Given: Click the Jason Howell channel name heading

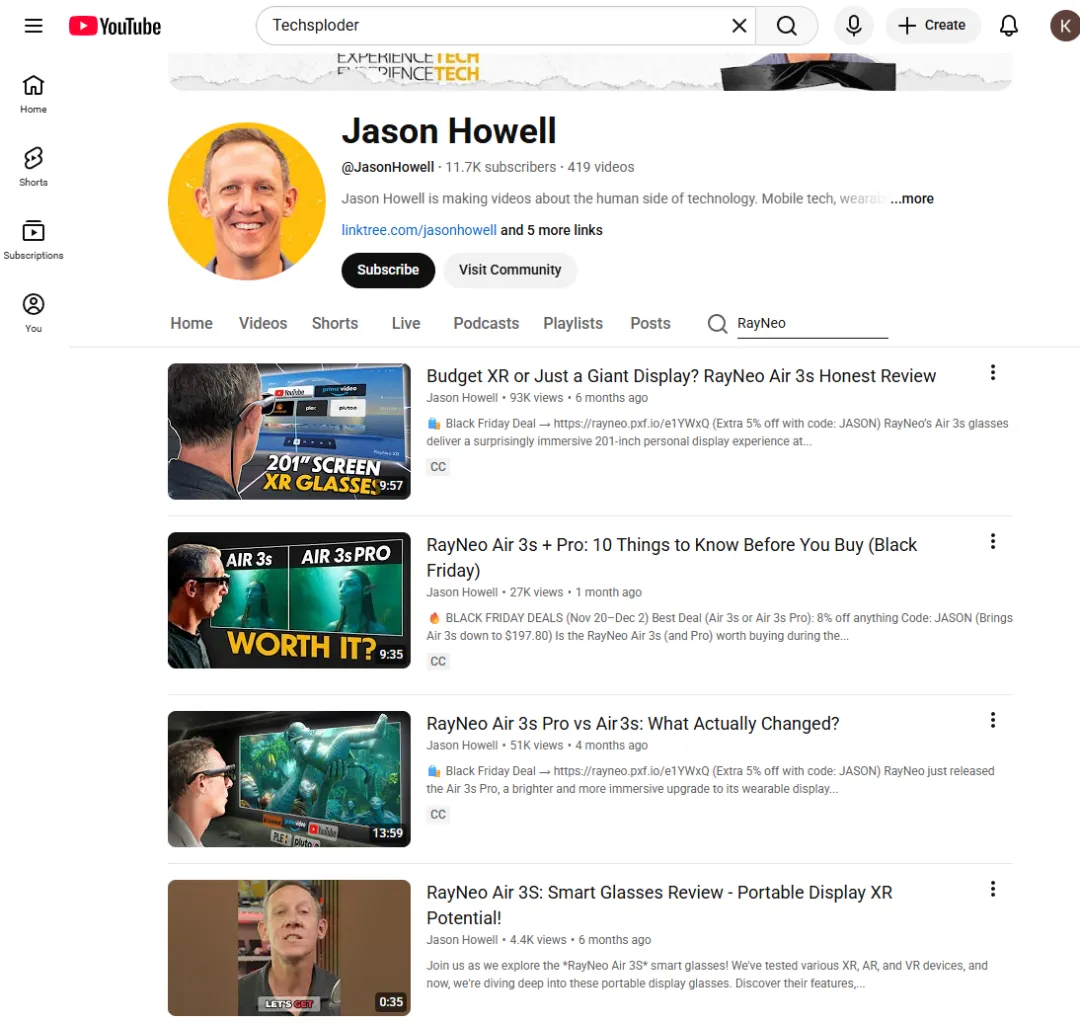Looking at the screenshot, I should tap(449, 131).
